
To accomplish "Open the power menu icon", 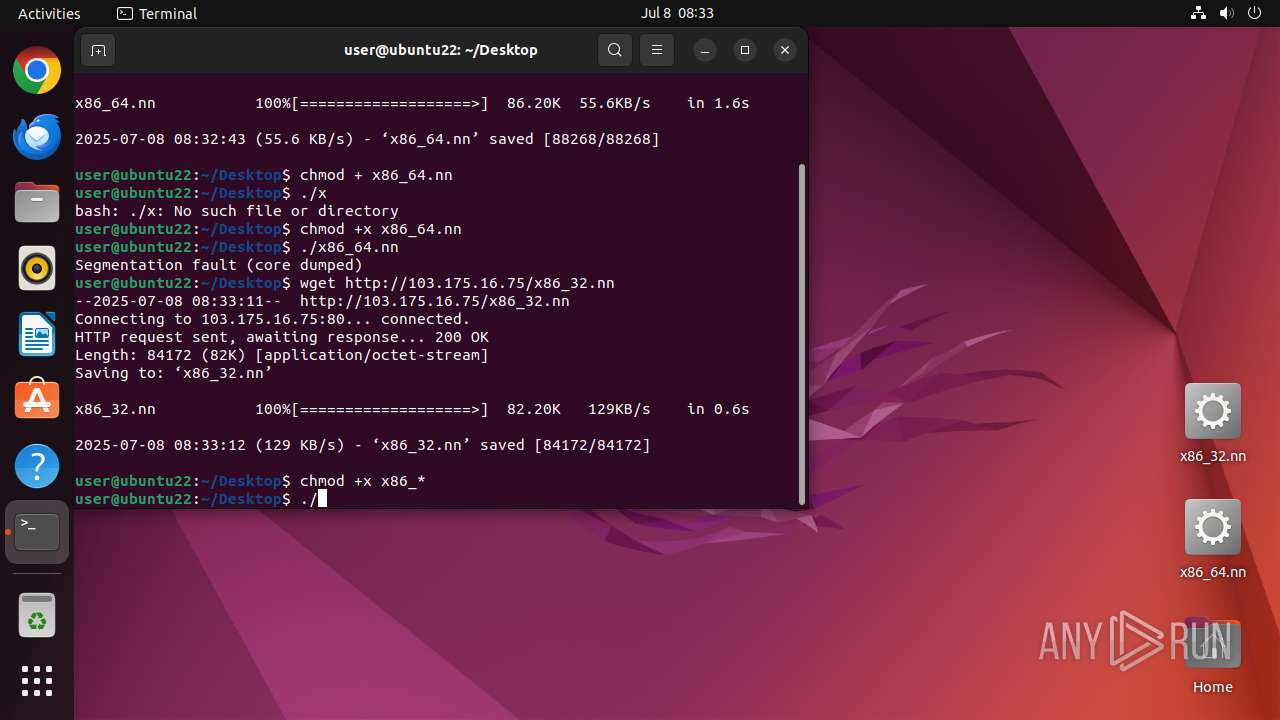I will click(1255, 13).
